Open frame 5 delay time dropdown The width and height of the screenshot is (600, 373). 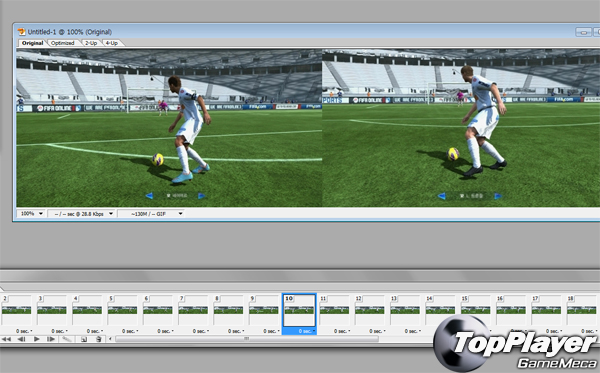click(x=130, y=331)
